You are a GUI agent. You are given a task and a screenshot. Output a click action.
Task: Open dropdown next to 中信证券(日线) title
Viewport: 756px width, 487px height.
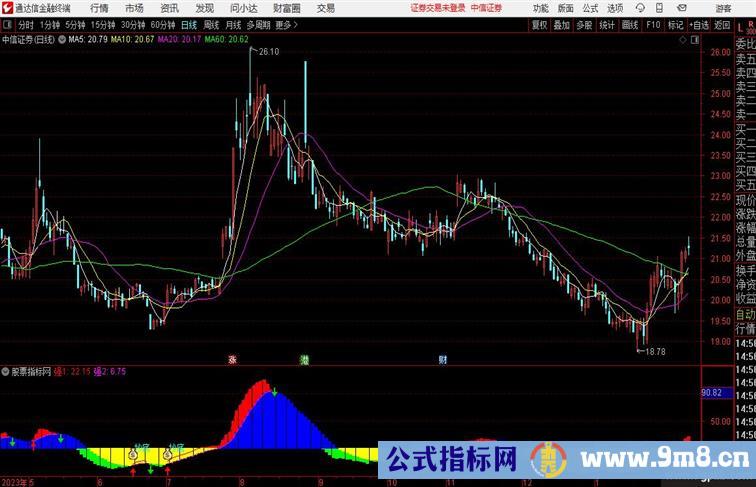(x=64, y=40)
